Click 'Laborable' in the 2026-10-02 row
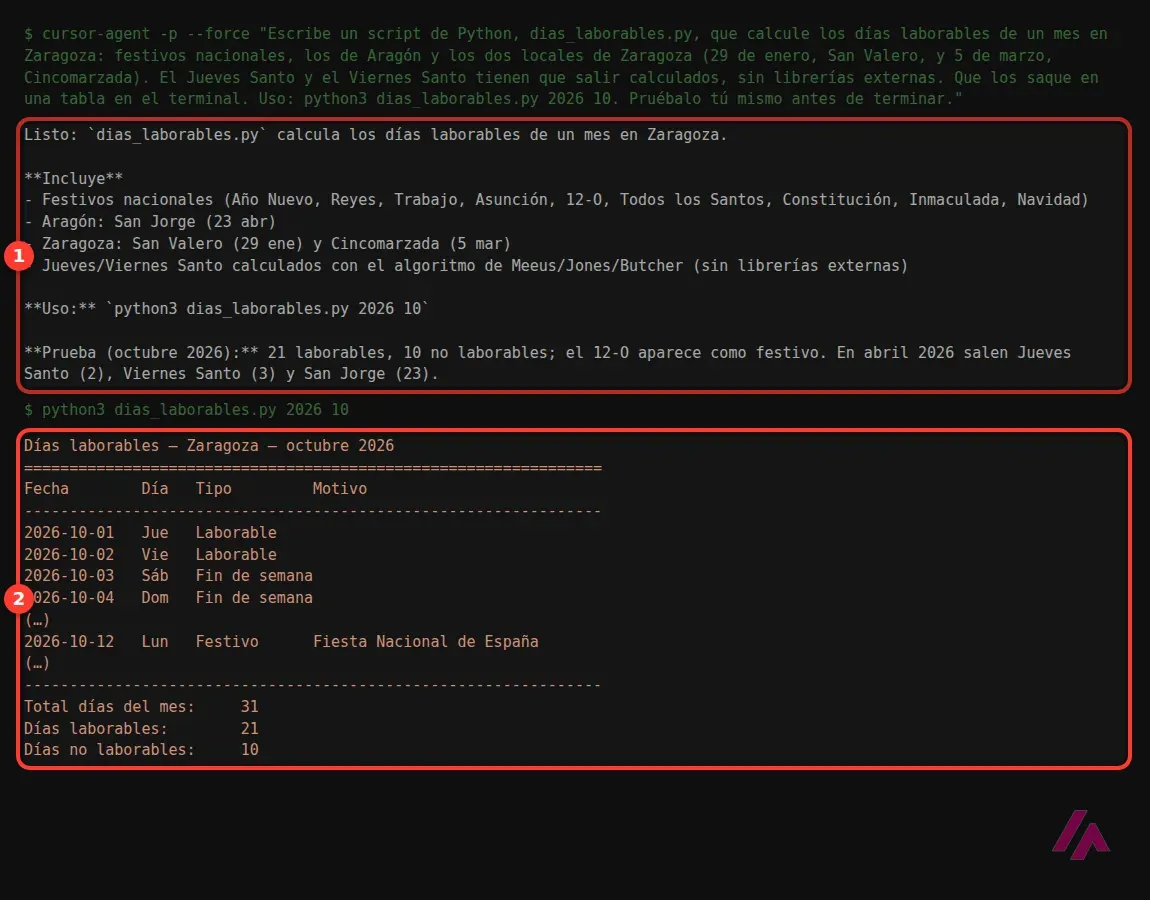The image size is (1150, 900). 236,555
